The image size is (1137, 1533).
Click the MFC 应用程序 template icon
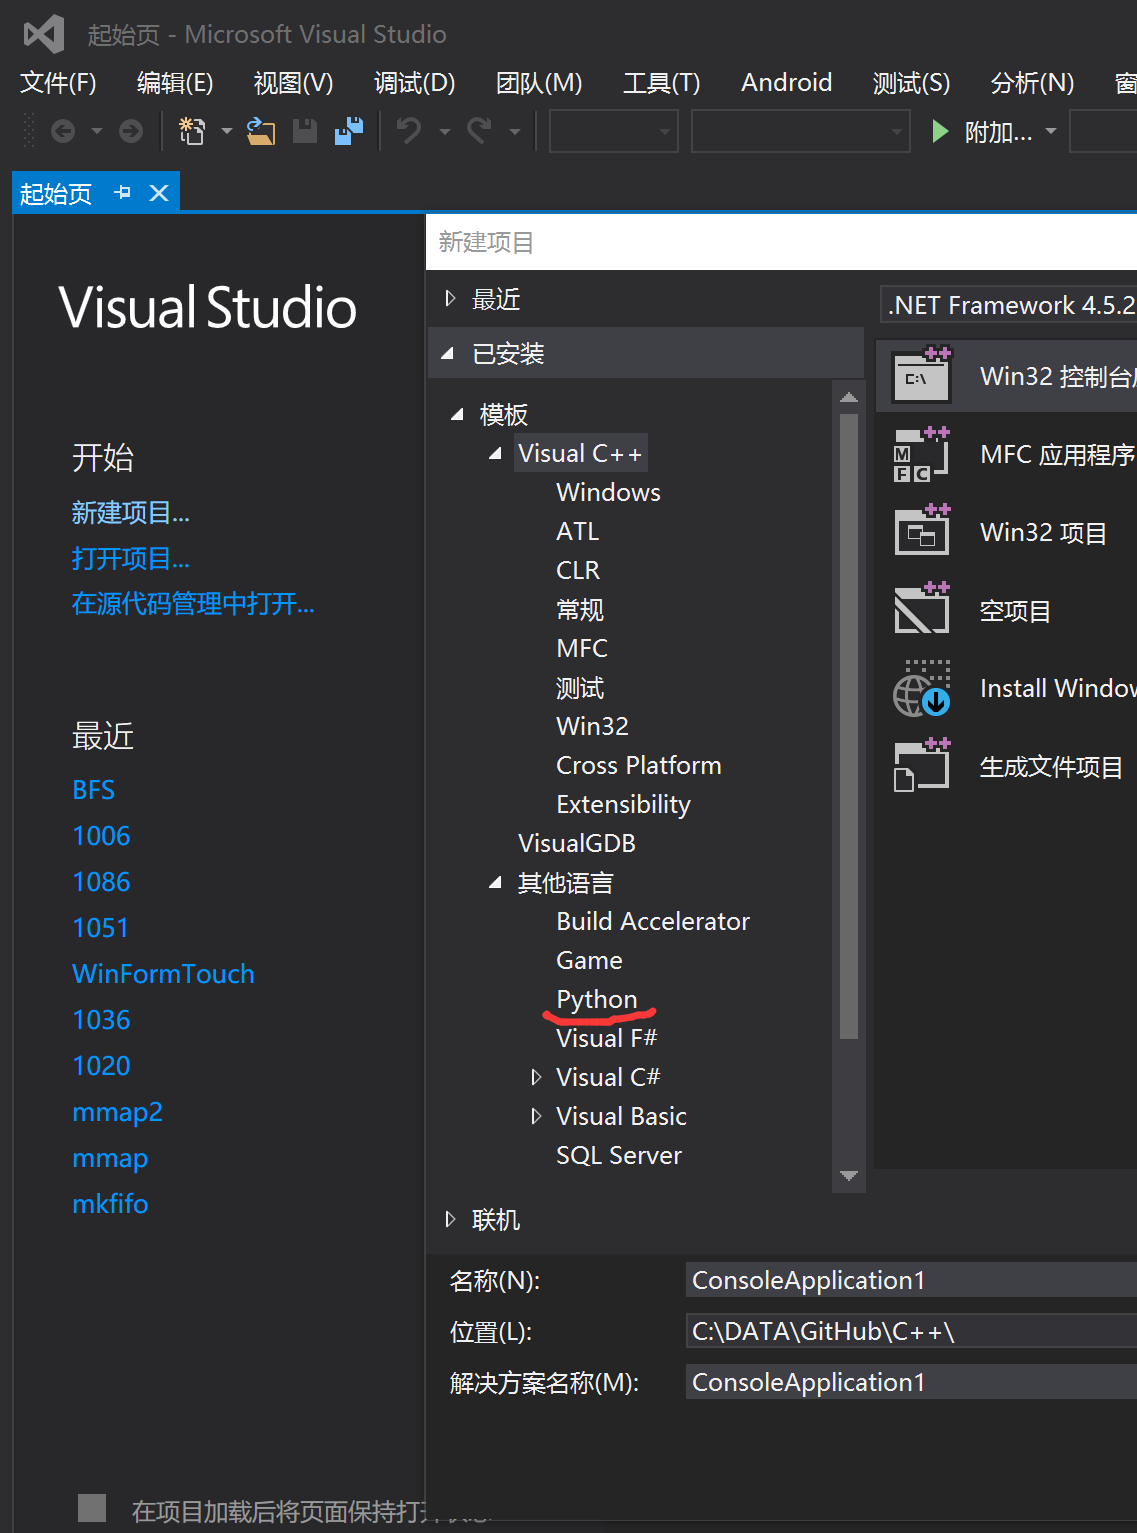(920, 454)
